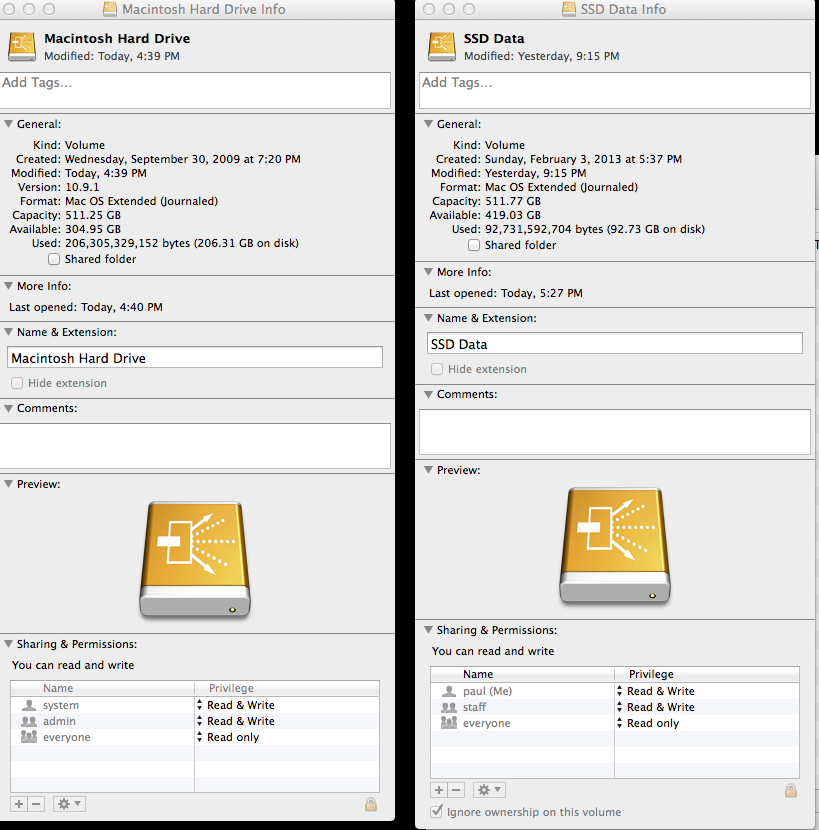Click Comments text box in Macintosh Hard Drive window

click(x=195, y=446)
